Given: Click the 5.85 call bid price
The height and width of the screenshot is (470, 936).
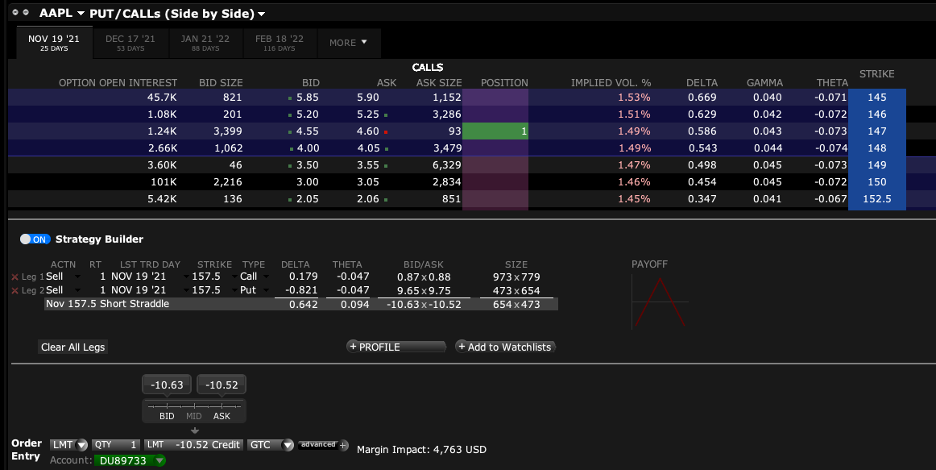Looking at the screenshot, I should pyautogui.click(x=307, y=97).
